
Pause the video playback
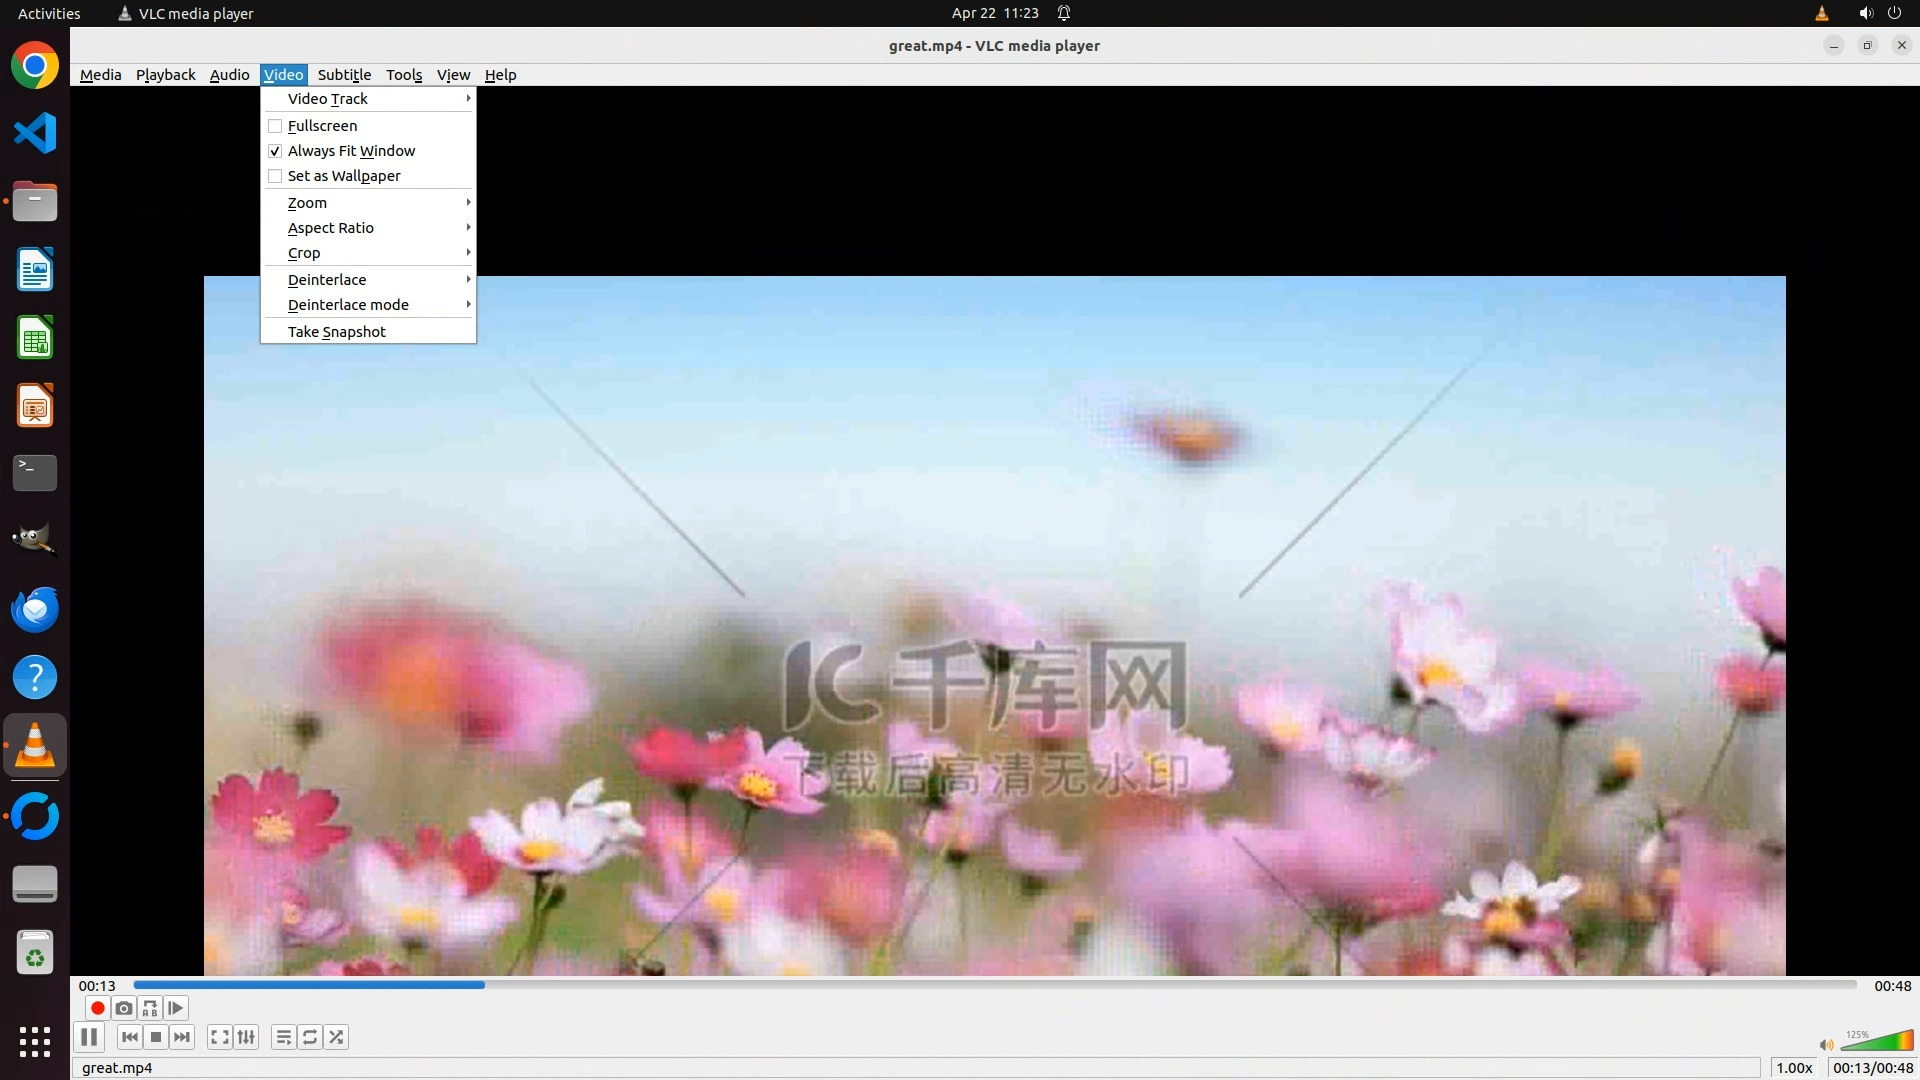[89, 1037]
